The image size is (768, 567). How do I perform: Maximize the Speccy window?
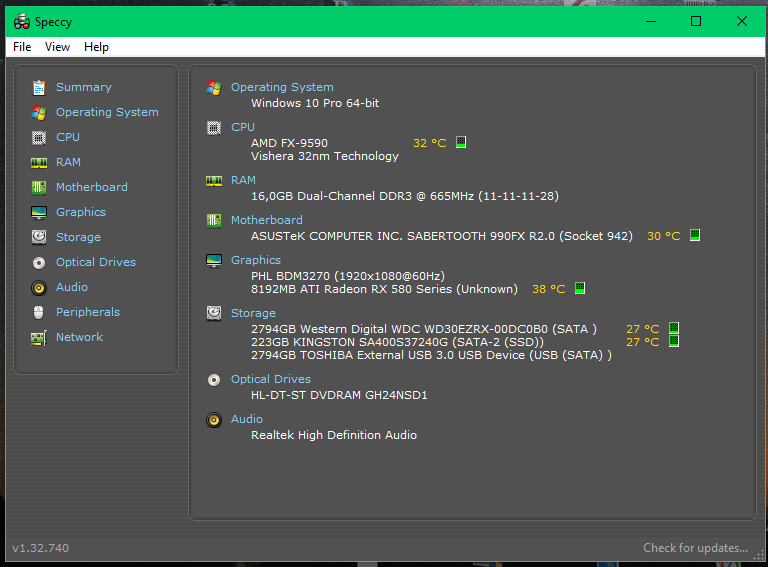(x=696, y=21)
